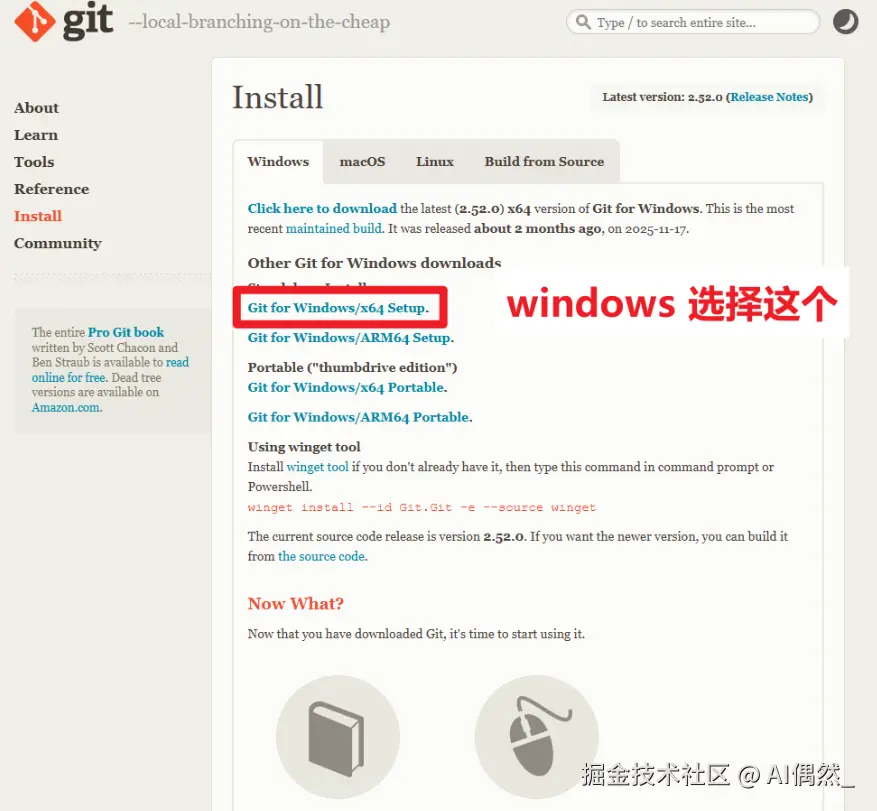Download Git for Windows/x64 Portable
877x811 pixels.
(x=347, y=388)
